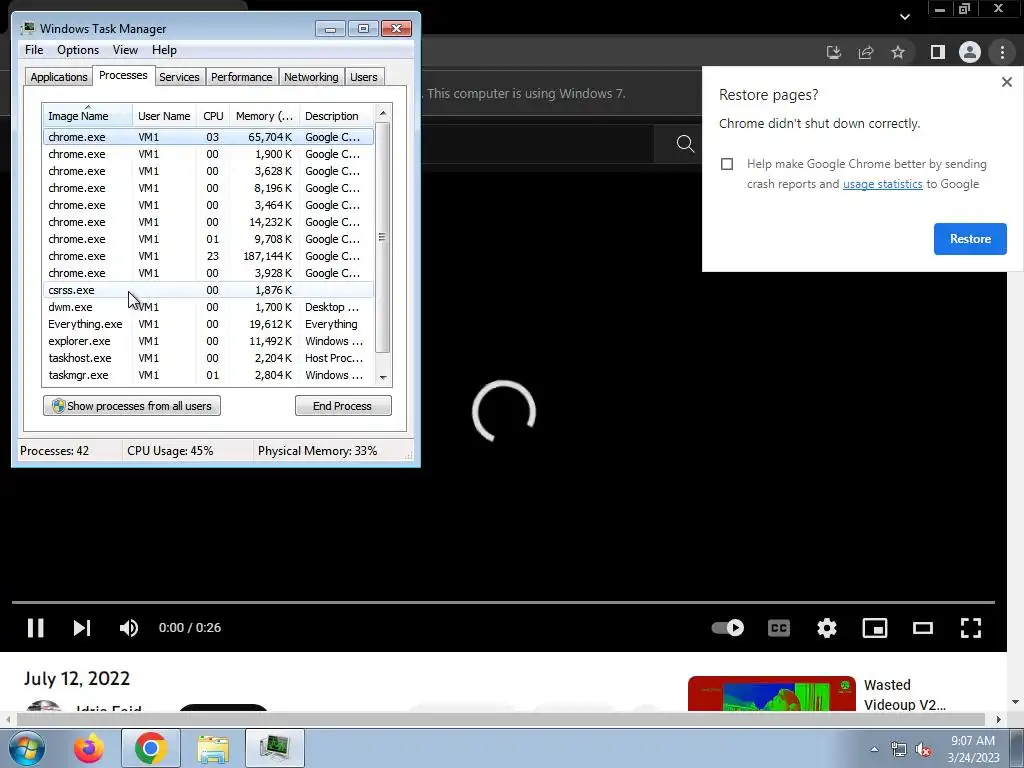The image size is (1024, 768).
Task: Open the Wasted Videoup V2 thumbnail
Action: click(x=771, y=694)
